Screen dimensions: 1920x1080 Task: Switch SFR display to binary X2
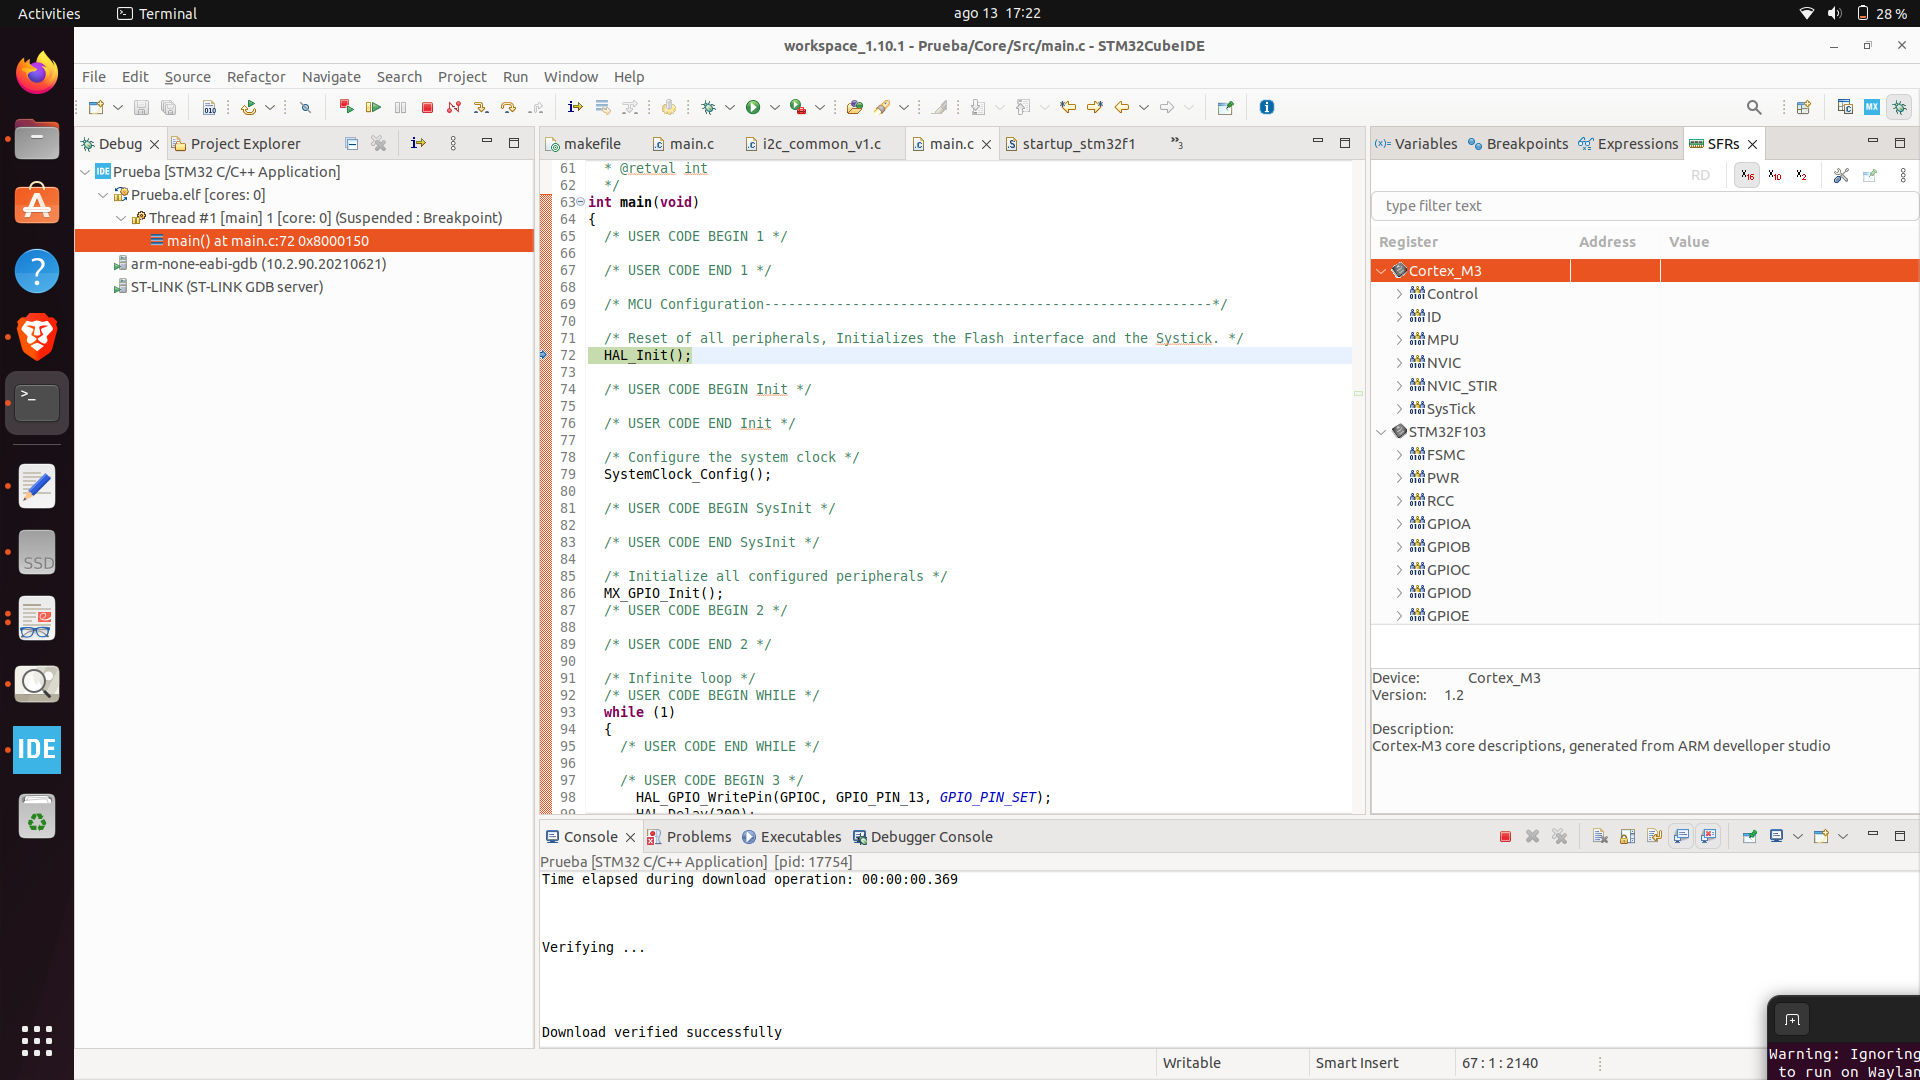pyautogui.click(x=1801, y=175)
